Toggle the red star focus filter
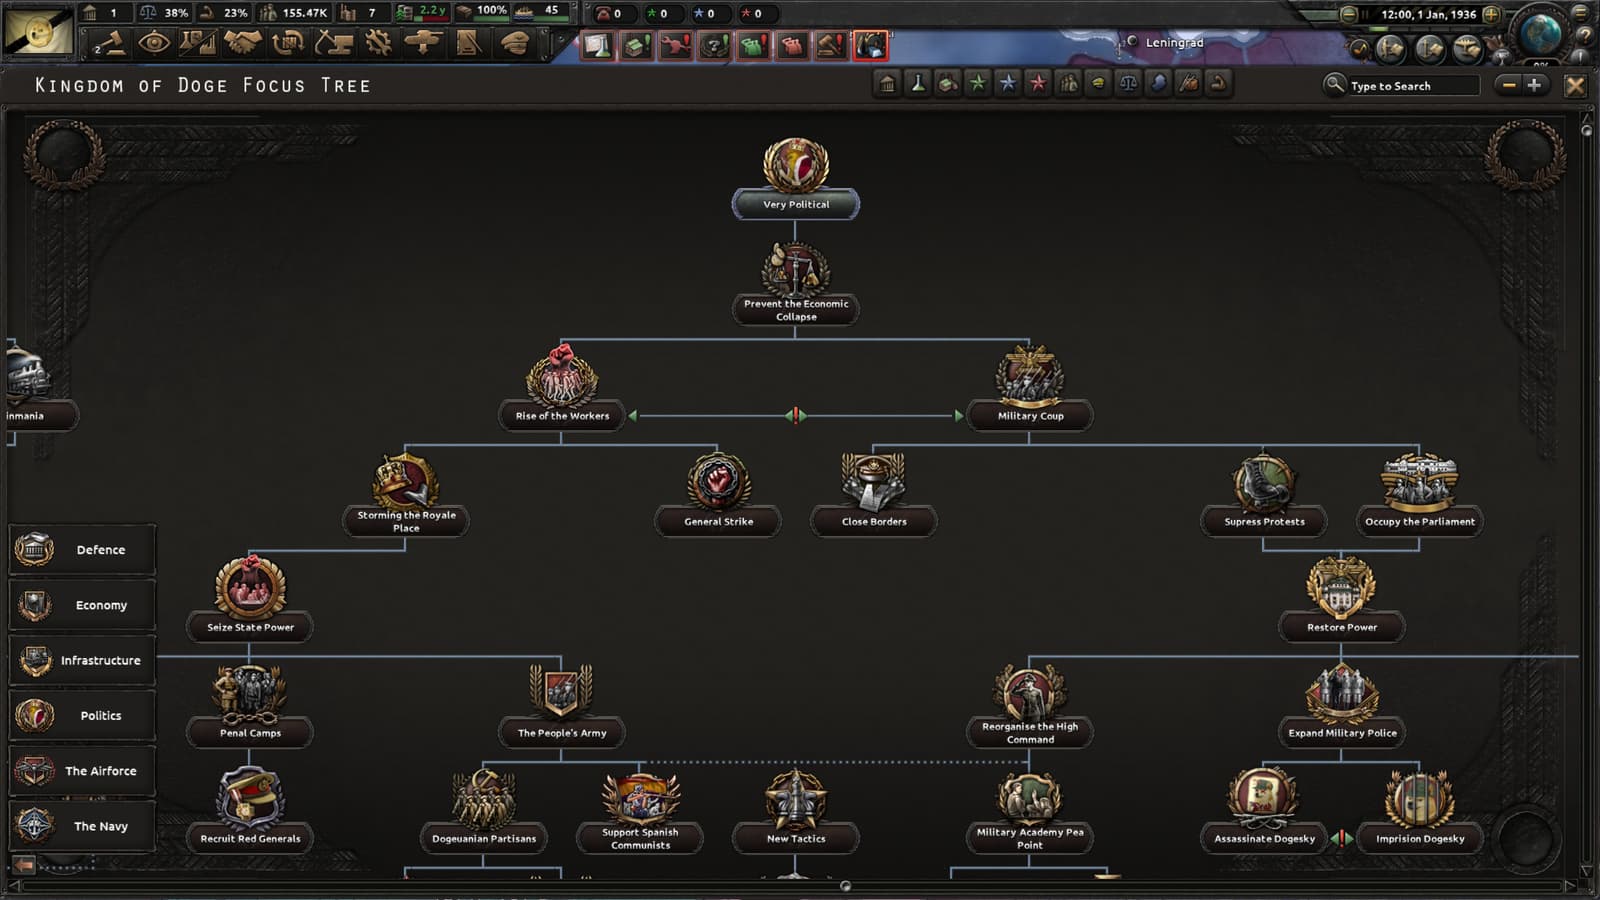This screenshot has height=900, width=1600. click(x=1038, y=84)
